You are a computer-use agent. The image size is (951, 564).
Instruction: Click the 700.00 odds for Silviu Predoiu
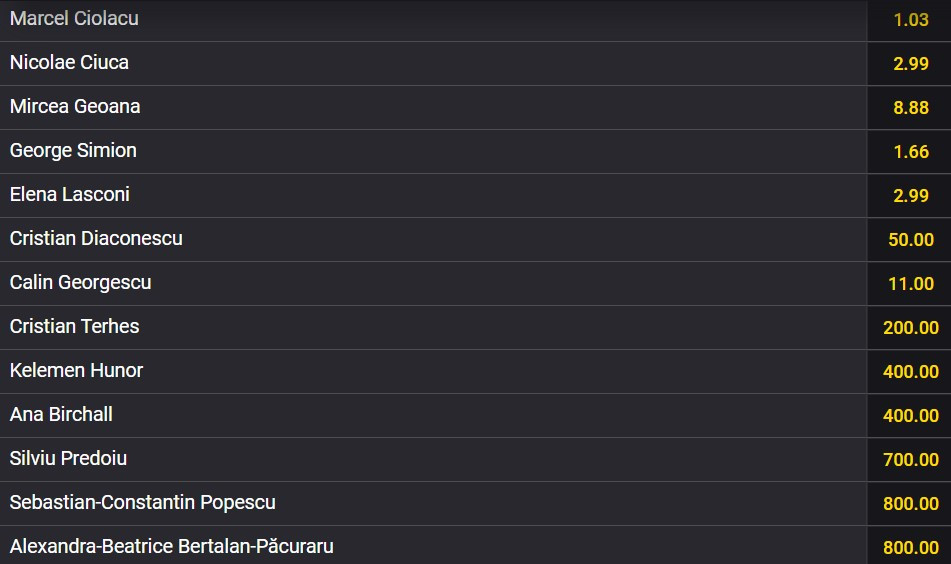pyautogui.click(x=910, y=460)
